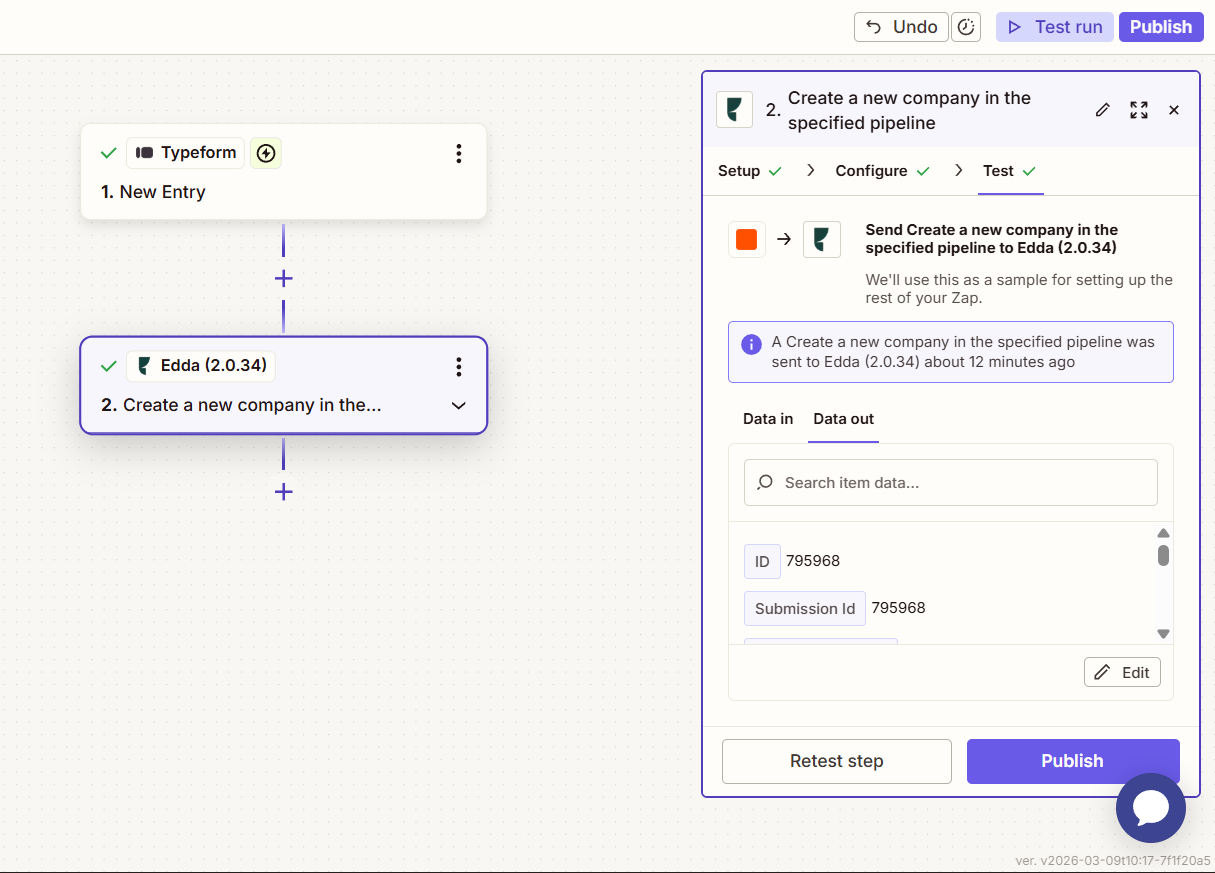Click the Edit button under data out
Image resolution: width=1215 pixels, height=873 pixels.
tap(1122, 672)
